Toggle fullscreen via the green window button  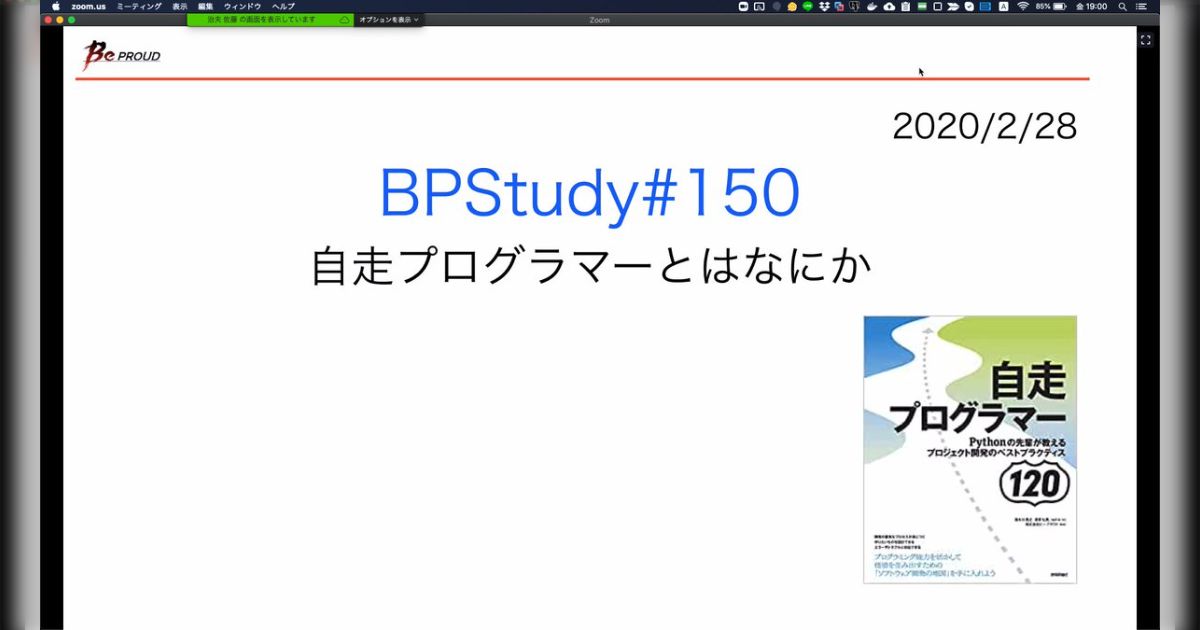[x=72, y=19]
